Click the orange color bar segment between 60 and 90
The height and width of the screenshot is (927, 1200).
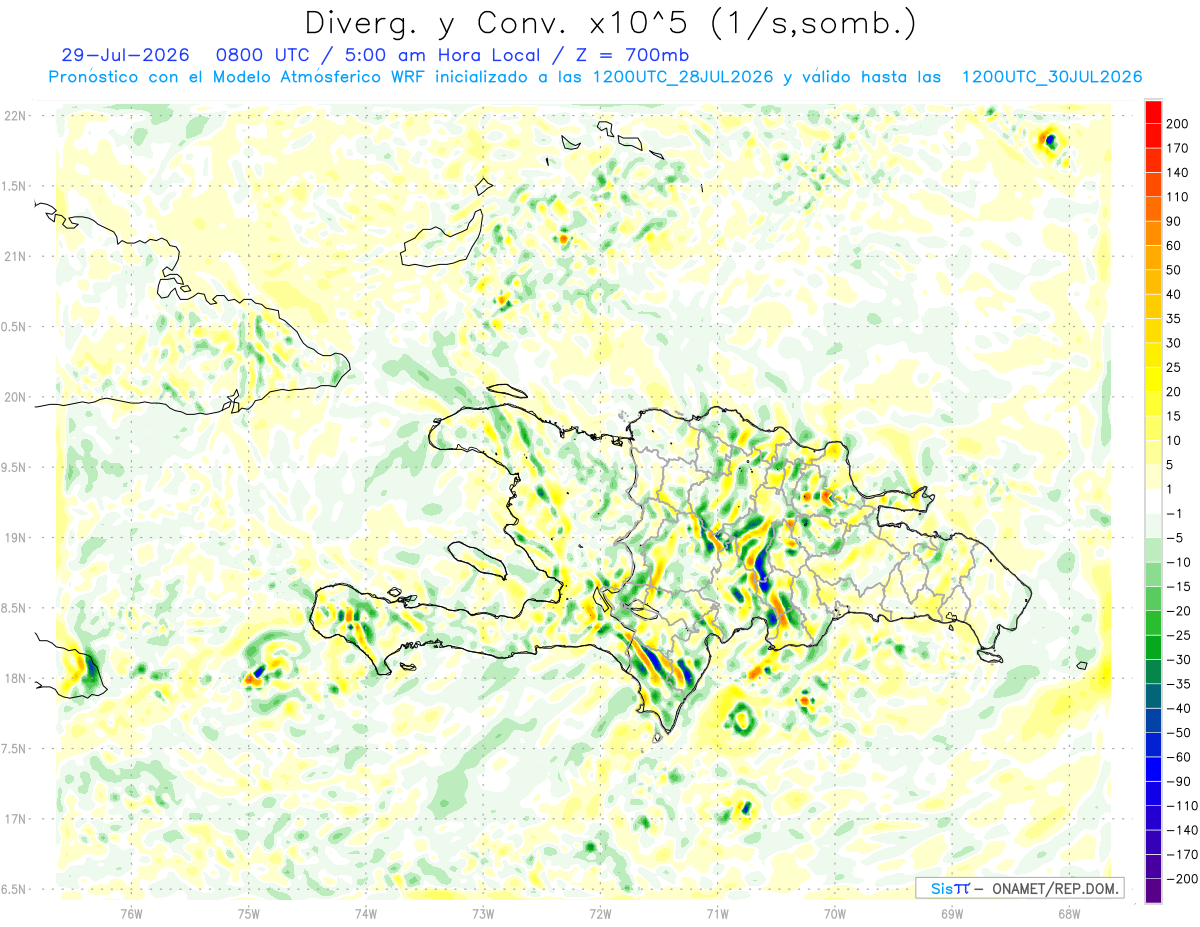pos(1153,233)
